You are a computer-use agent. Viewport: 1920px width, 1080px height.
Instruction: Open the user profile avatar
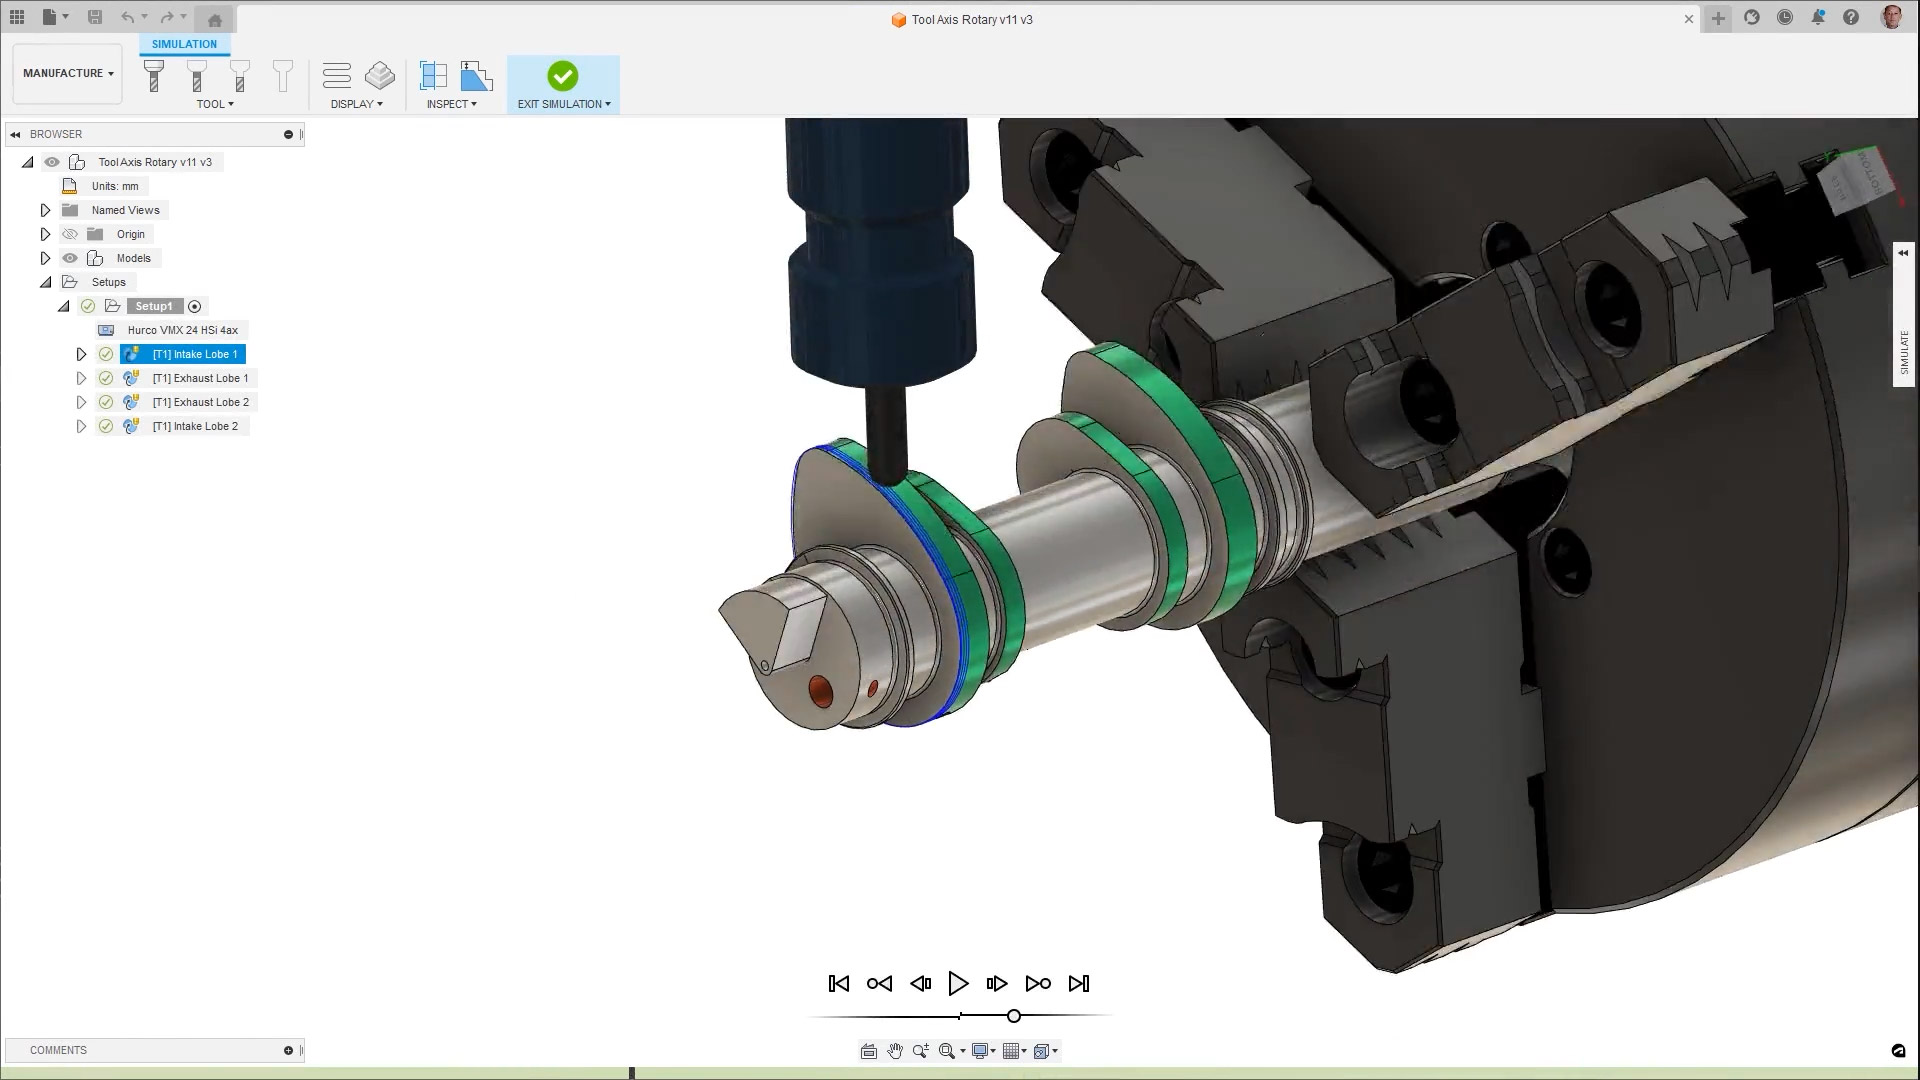pos(1891,17)
